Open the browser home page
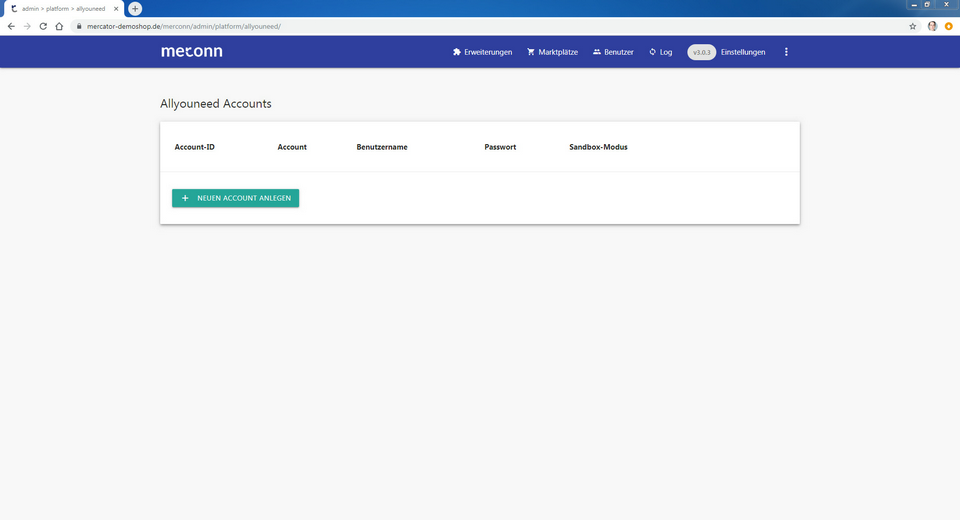This screenshot has height=520, width=960. point(59,26)
